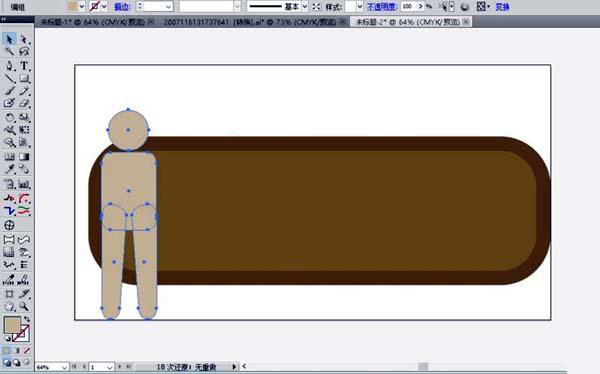Select the Zoom magnifier tool
The width and height of the screenshot is (600, 374).
(x=24, y=306)
